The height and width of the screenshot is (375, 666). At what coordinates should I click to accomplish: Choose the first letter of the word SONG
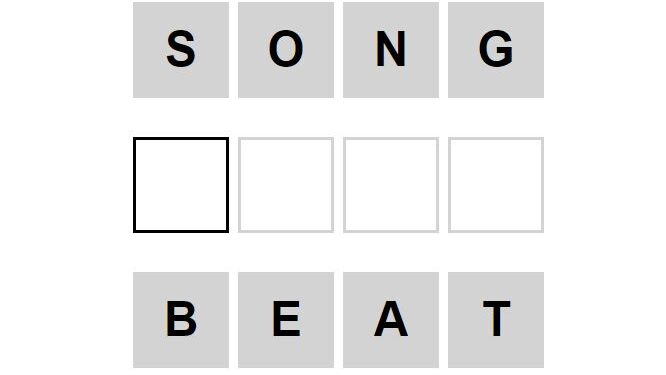click(x=181, y=50)
